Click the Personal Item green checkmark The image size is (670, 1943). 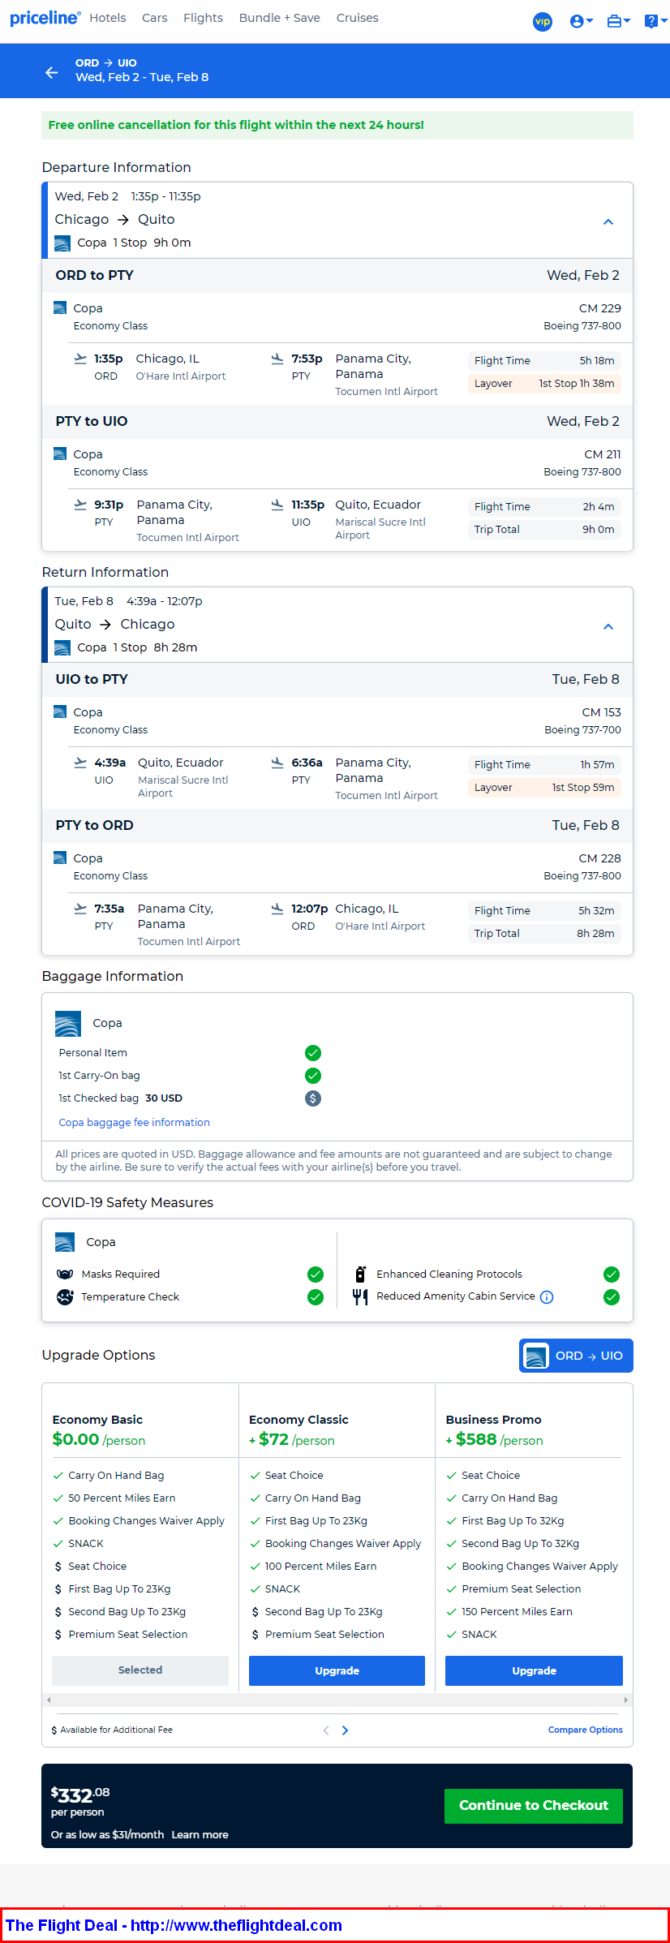(x=313, y=1053)
